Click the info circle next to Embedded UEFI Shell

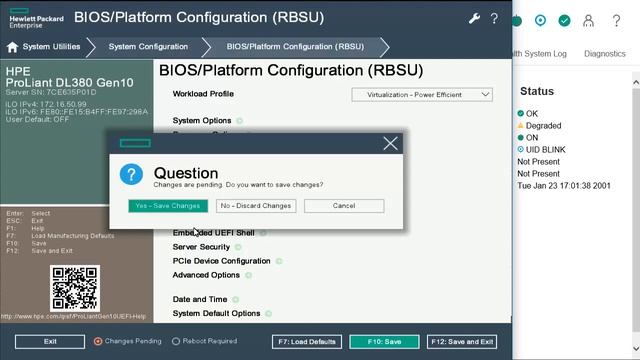click(x=263, y=233)
